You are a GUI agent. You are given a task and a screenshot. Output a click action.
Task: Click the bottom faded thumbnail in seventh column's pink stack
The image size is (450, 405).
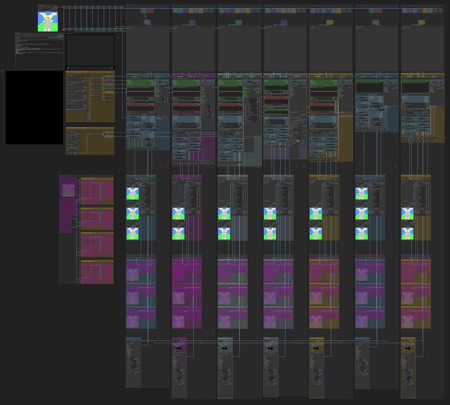click(407, 321)
